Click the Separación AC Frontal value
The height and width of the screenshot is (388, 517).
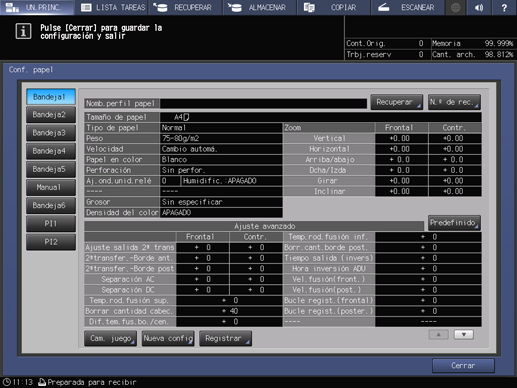(x=203, y=279)
